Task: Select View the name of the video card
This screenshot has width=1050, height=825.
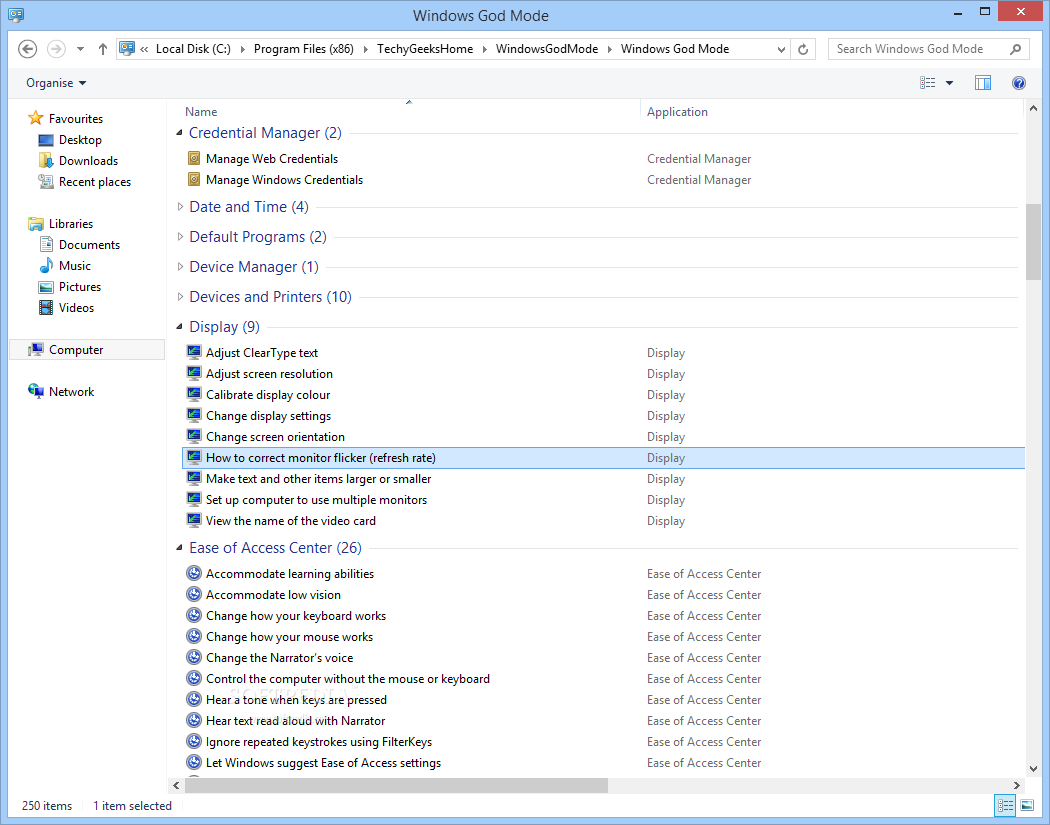Action: click(x=291, y=521)
